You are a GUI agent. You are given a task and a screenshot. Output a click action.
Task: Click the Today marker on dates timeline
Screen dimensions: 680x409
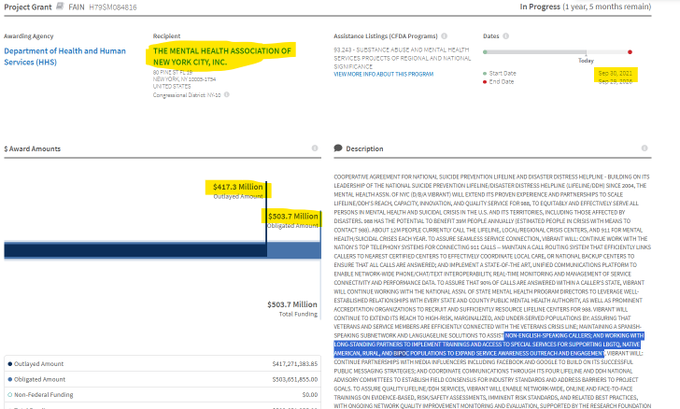[585, 52]
